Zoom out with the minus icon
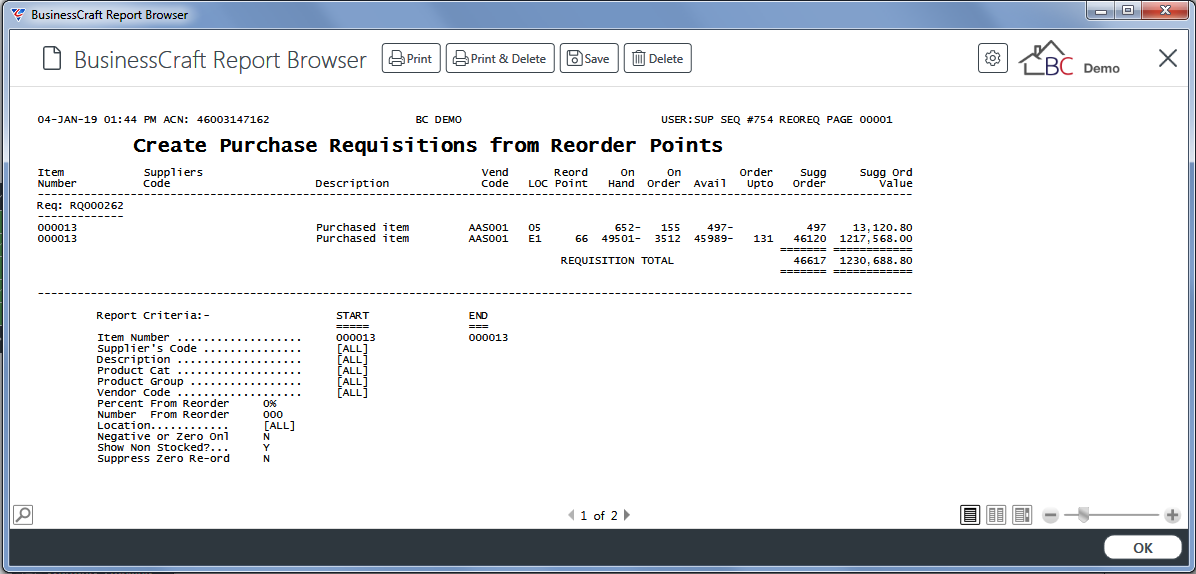 pyautogui.click(x=1050, y=515)
